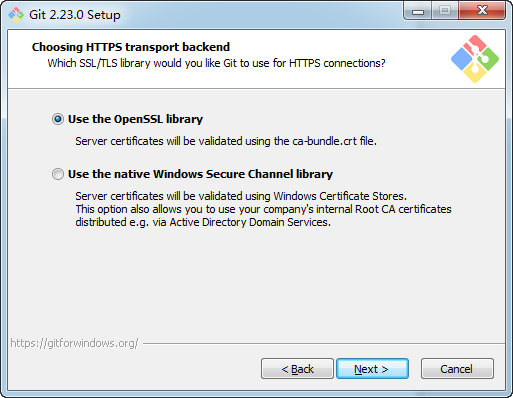The image size is (513, 398).
Task: Click the internal Root CA certificates text line
Action: click(263, 209)
